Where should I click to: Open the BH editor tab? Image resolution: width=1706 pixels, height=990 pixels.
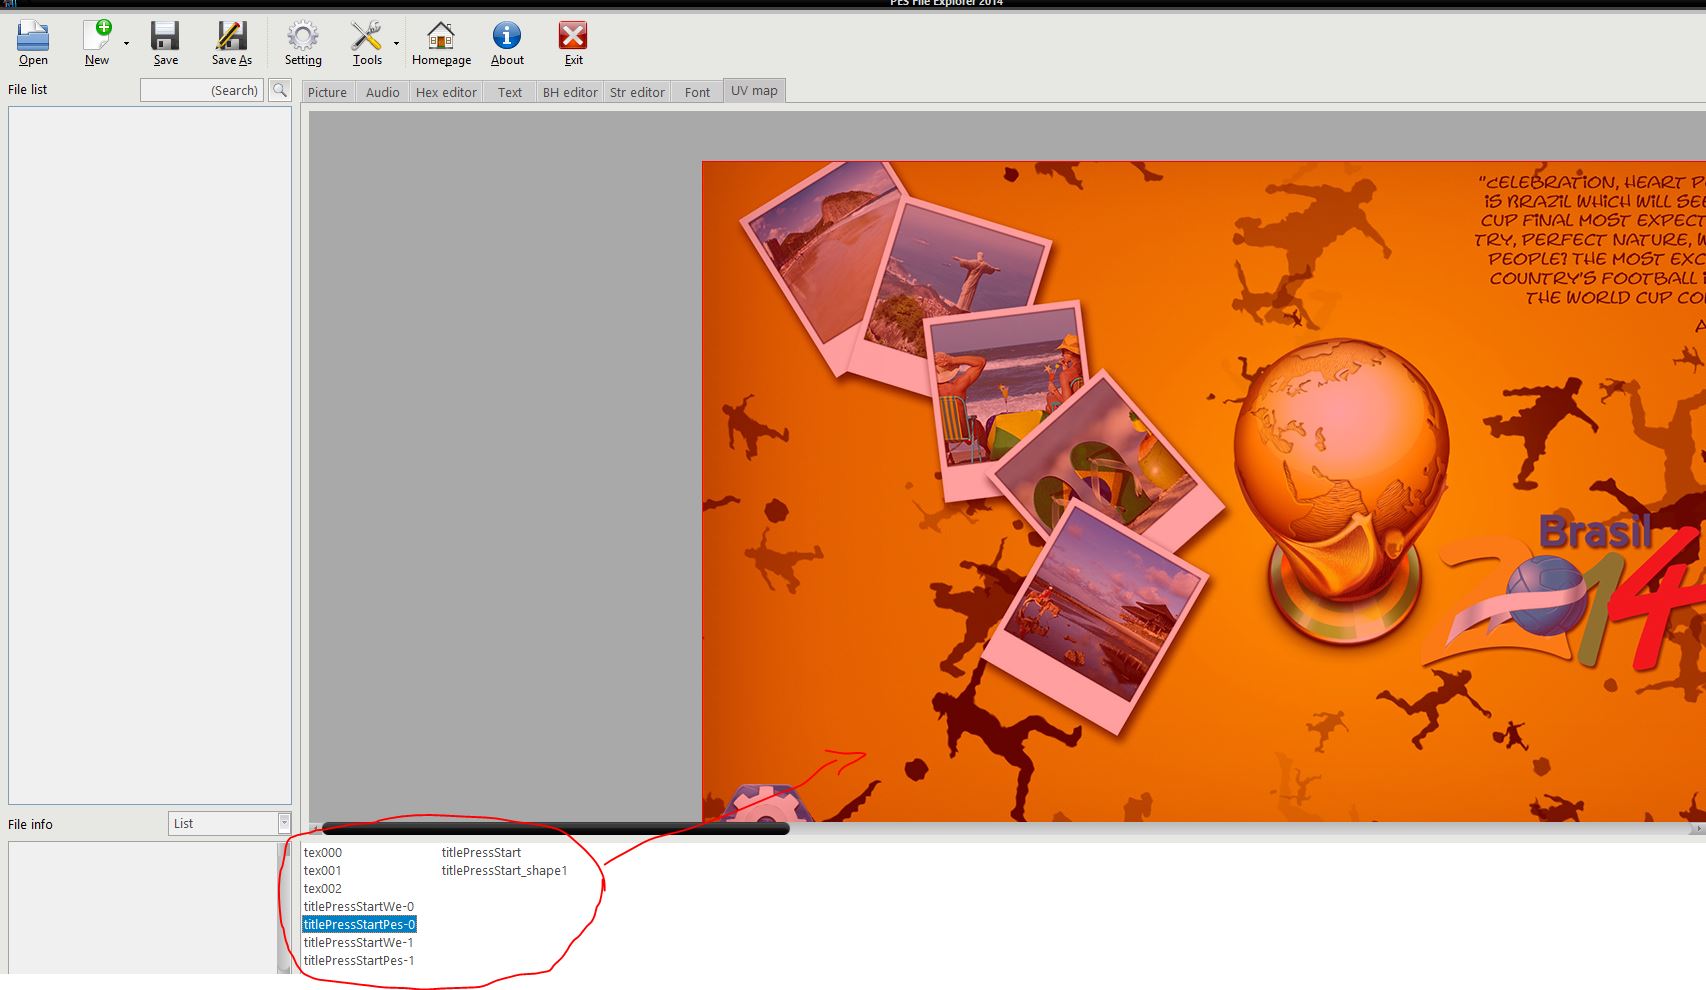point(570,92)
